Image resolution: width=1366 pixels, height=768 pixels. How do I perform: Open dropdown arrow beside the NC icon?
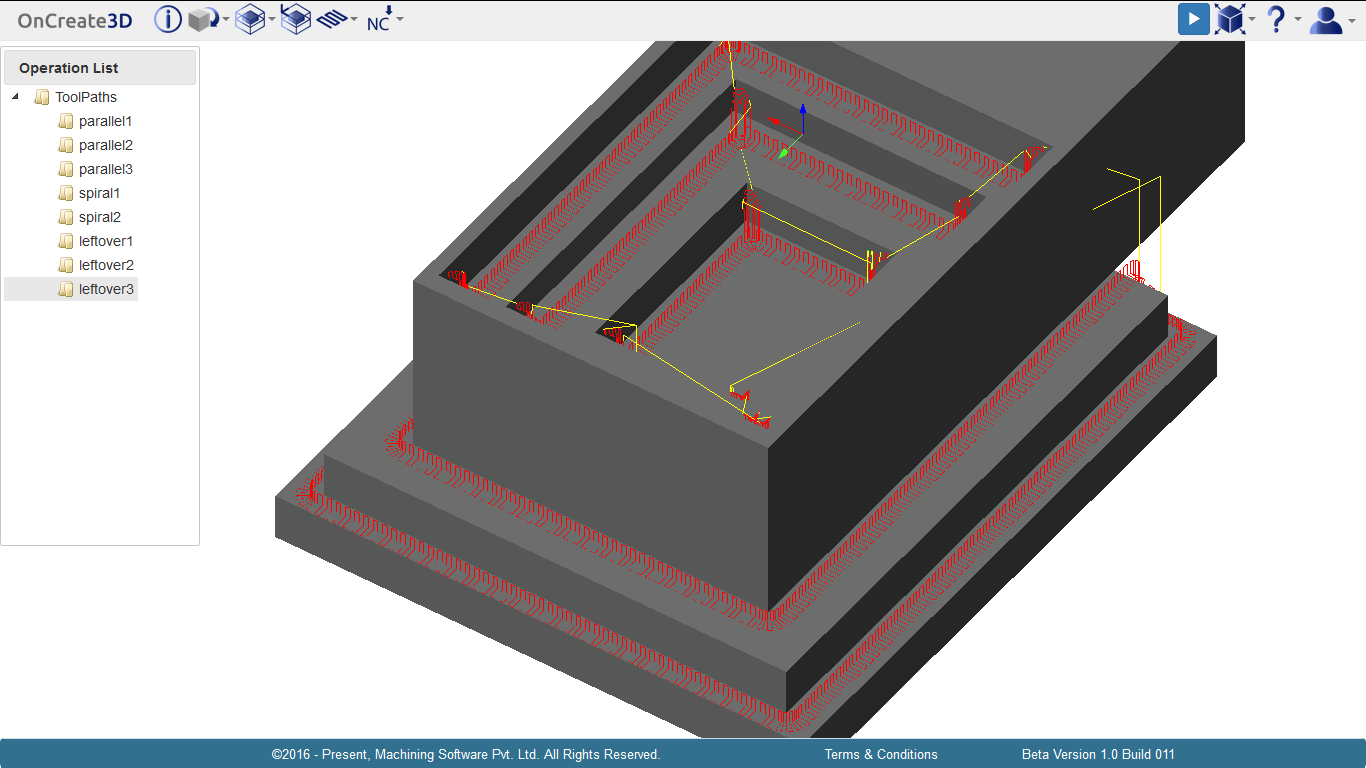coord(400,19)
